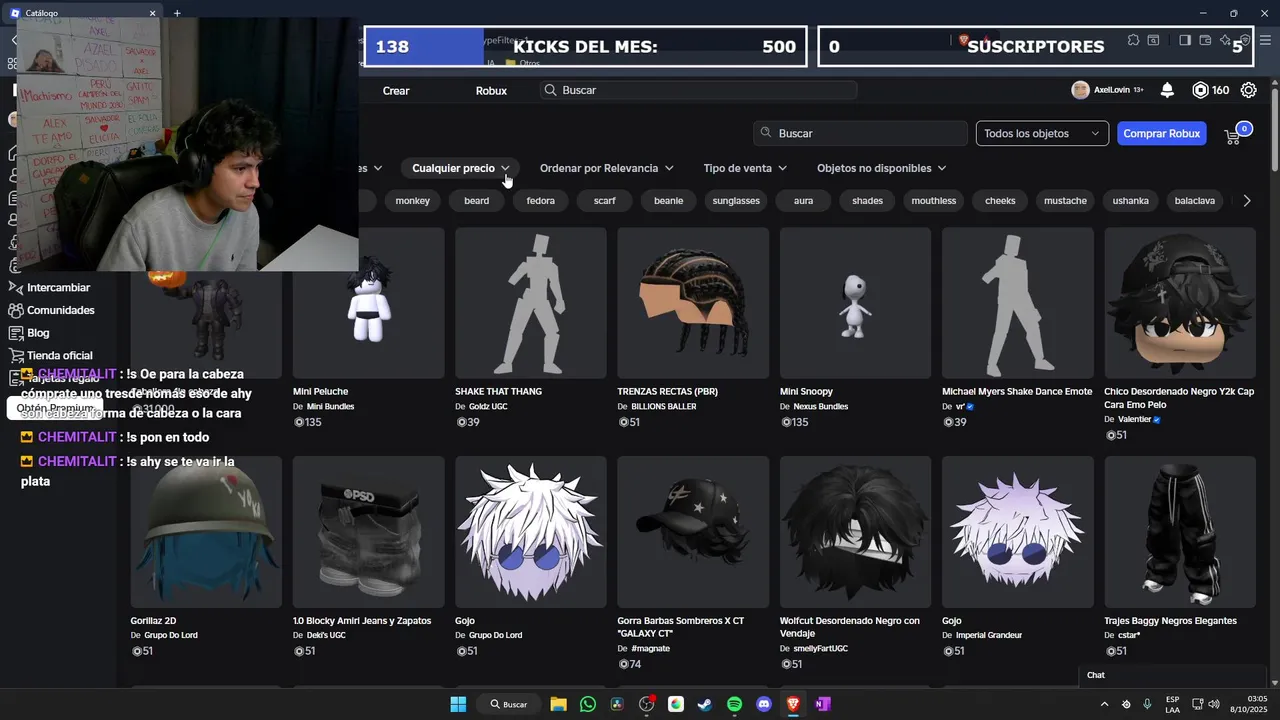
Task: Click the Comprar Robux button
Action: (1161, 133)
